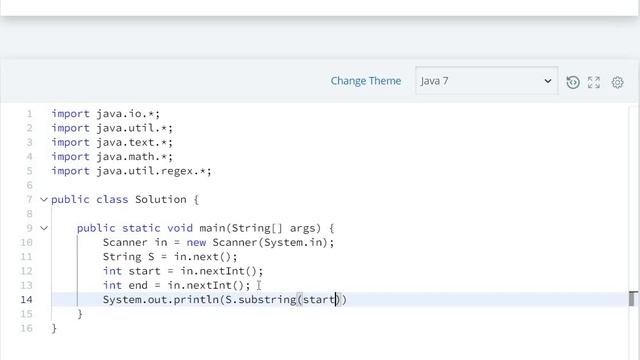Click on 'int end = in.nextInt();' line
640x360 pixels.
[x=176, y=285]
